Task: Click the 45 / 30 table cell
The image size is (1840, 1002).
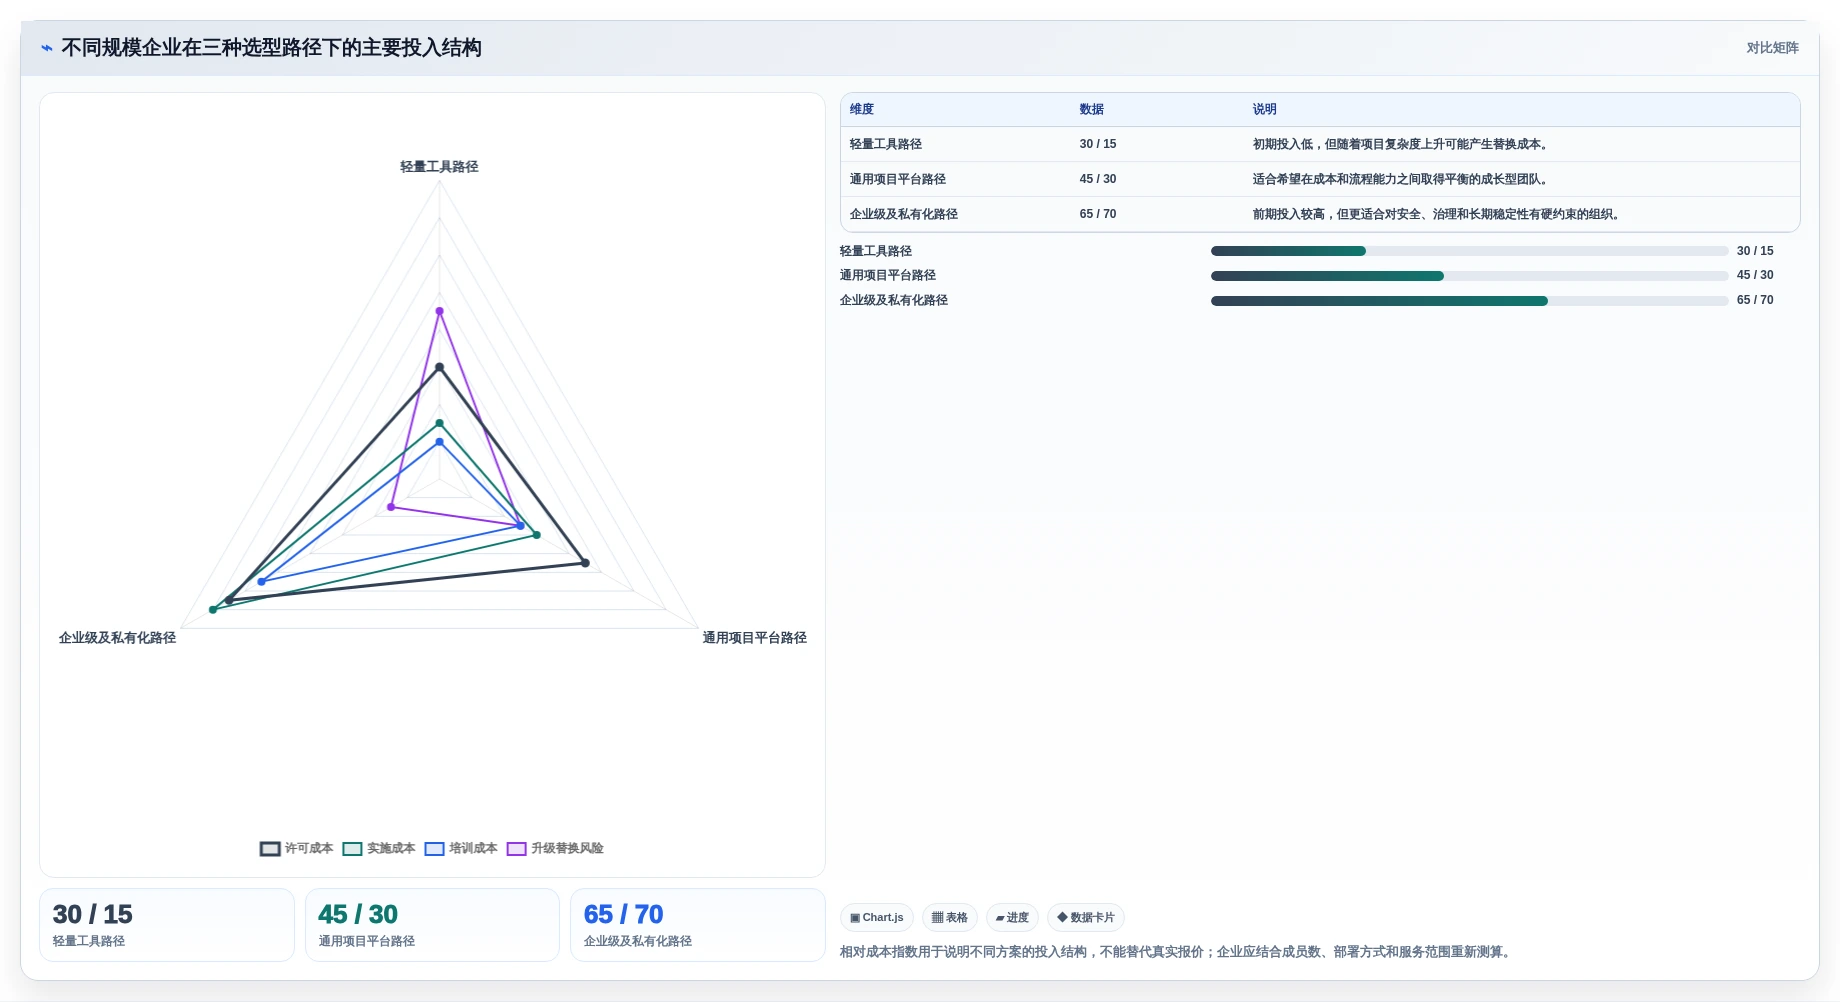Action: coord(1098,179)
